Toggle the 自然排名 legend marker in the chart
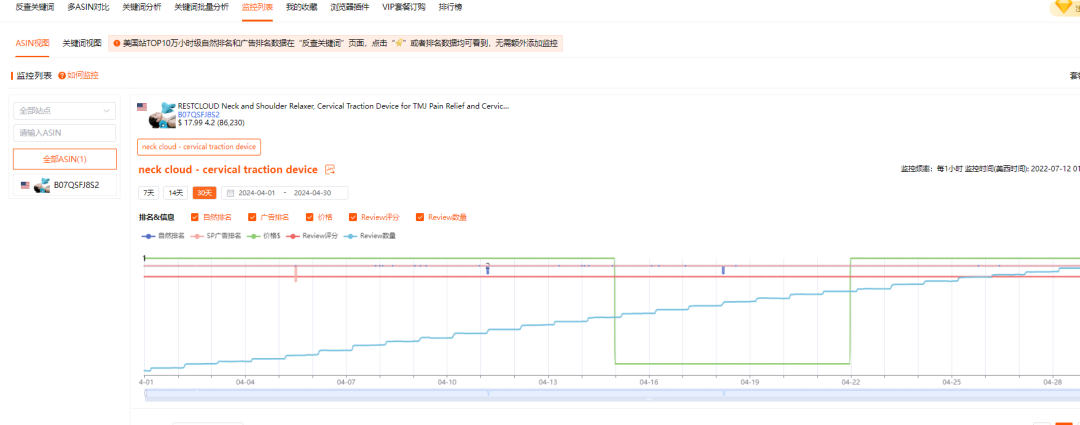This screenshot has height=425, width=1080. [148, 236]
